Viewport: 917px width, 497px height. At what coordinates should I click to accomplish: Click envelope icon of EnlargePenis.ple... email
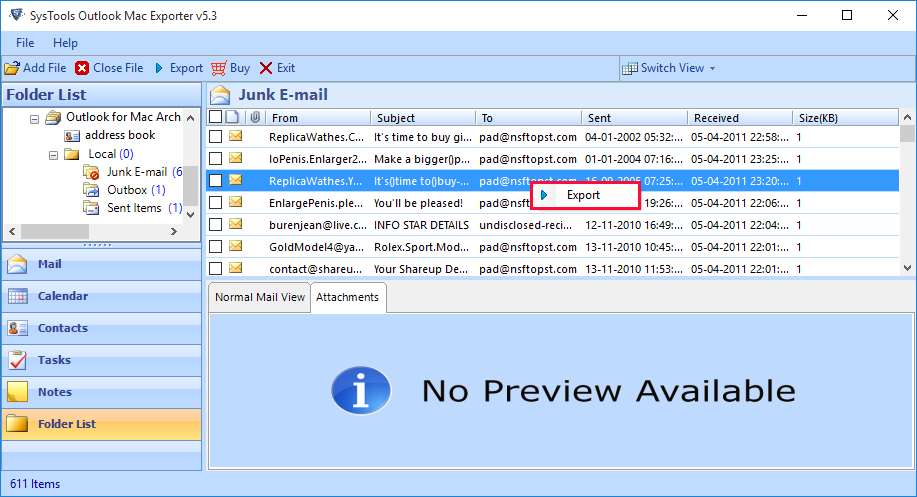(236, 202)
